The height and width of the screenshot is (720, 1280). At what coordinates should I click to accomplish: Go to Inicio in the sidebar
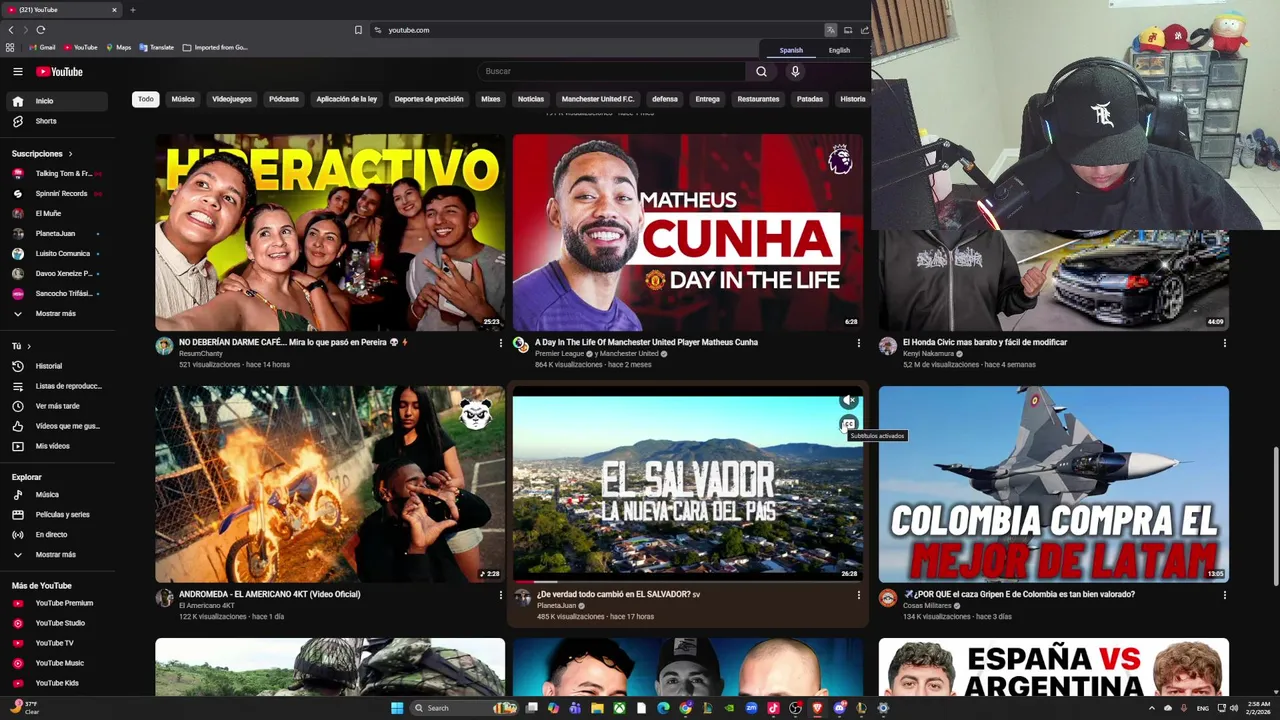tap(58, 101)
